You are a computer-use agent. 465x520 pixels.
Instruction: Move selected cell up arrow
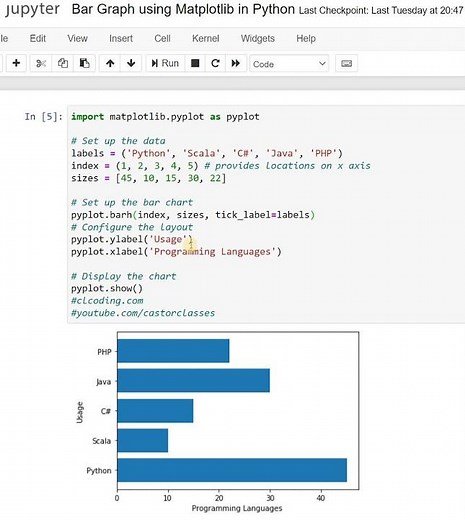(x=110, y=63)
